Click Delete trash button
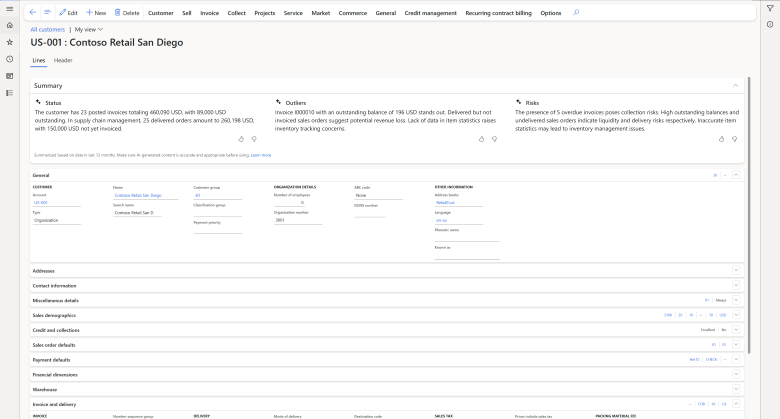 tap(127, 13)
